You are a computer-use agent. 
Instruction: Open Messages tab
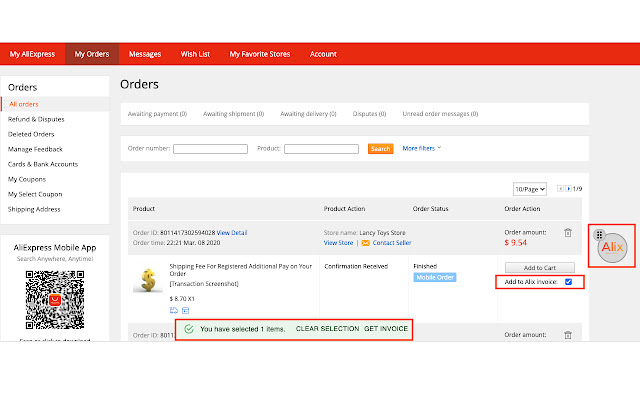coord(145,54)
